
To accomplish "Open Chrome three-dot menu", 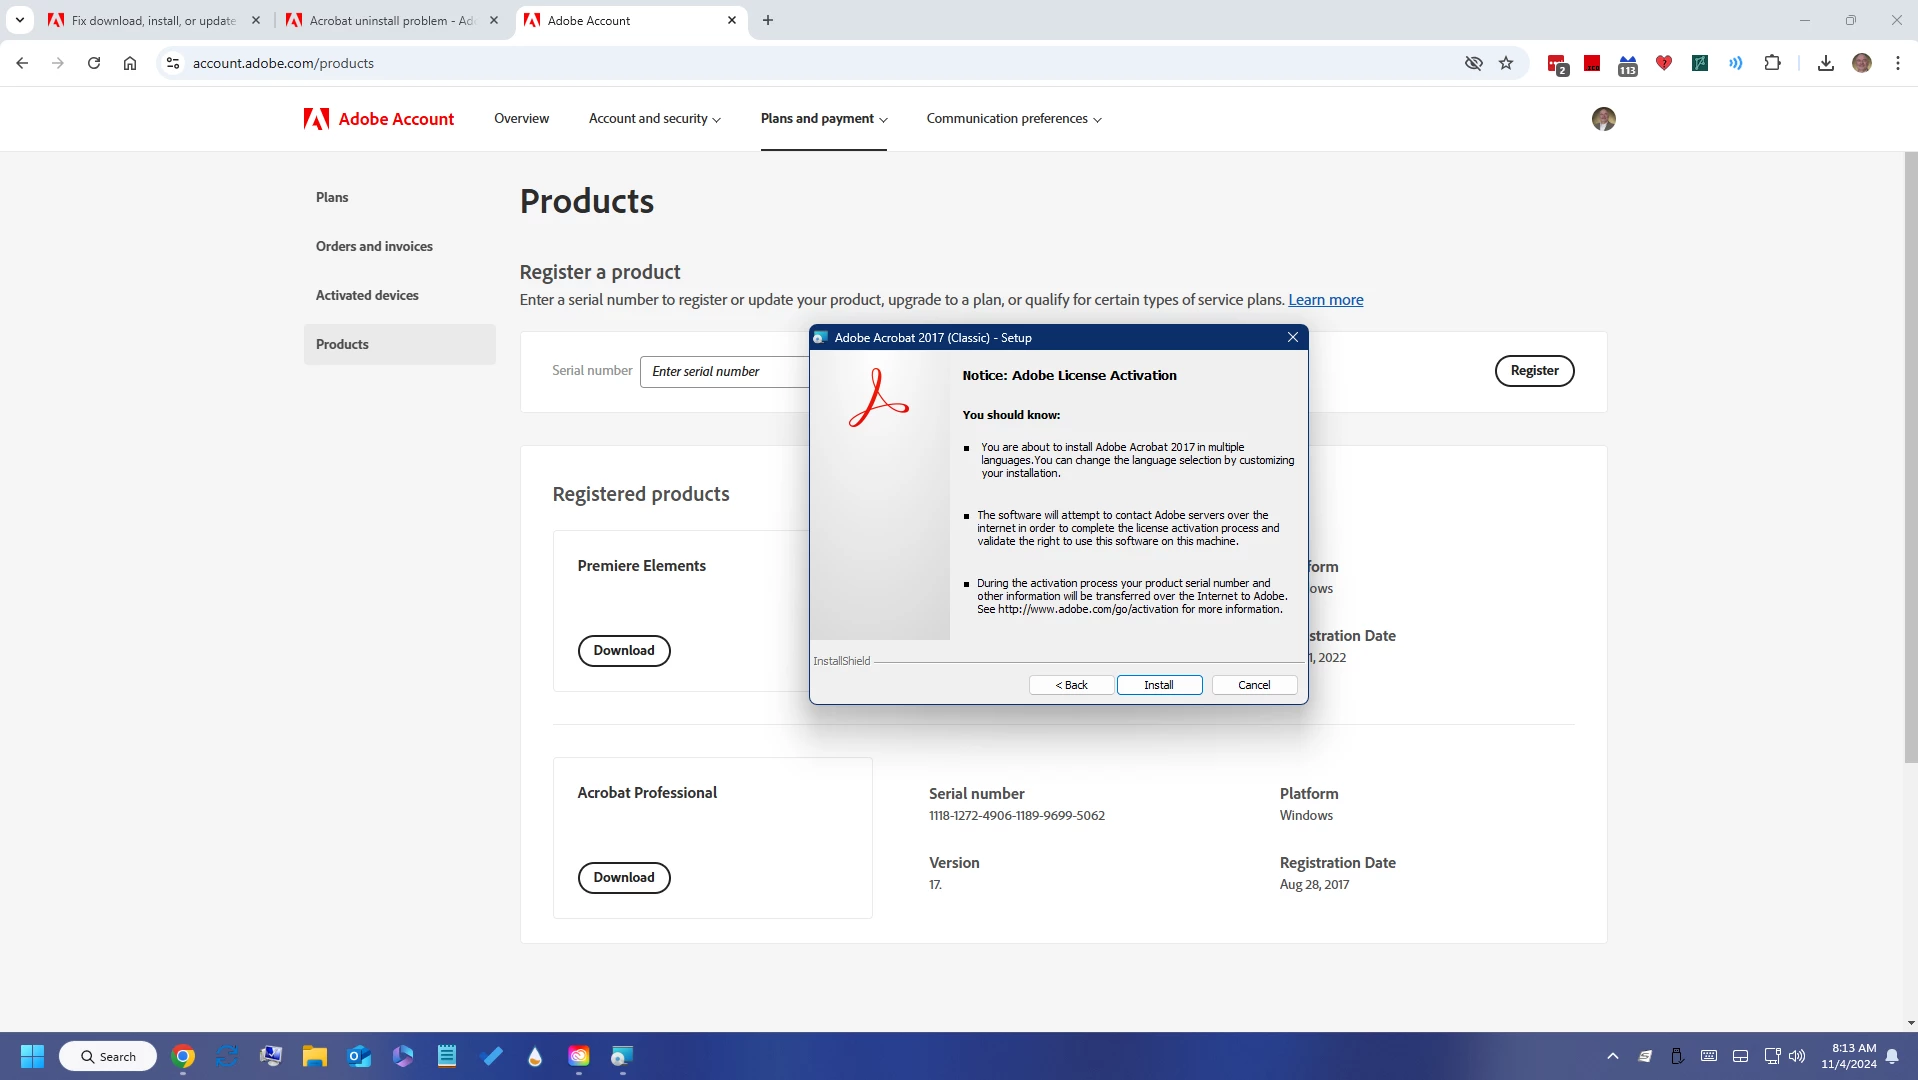I will [1898, 63].
